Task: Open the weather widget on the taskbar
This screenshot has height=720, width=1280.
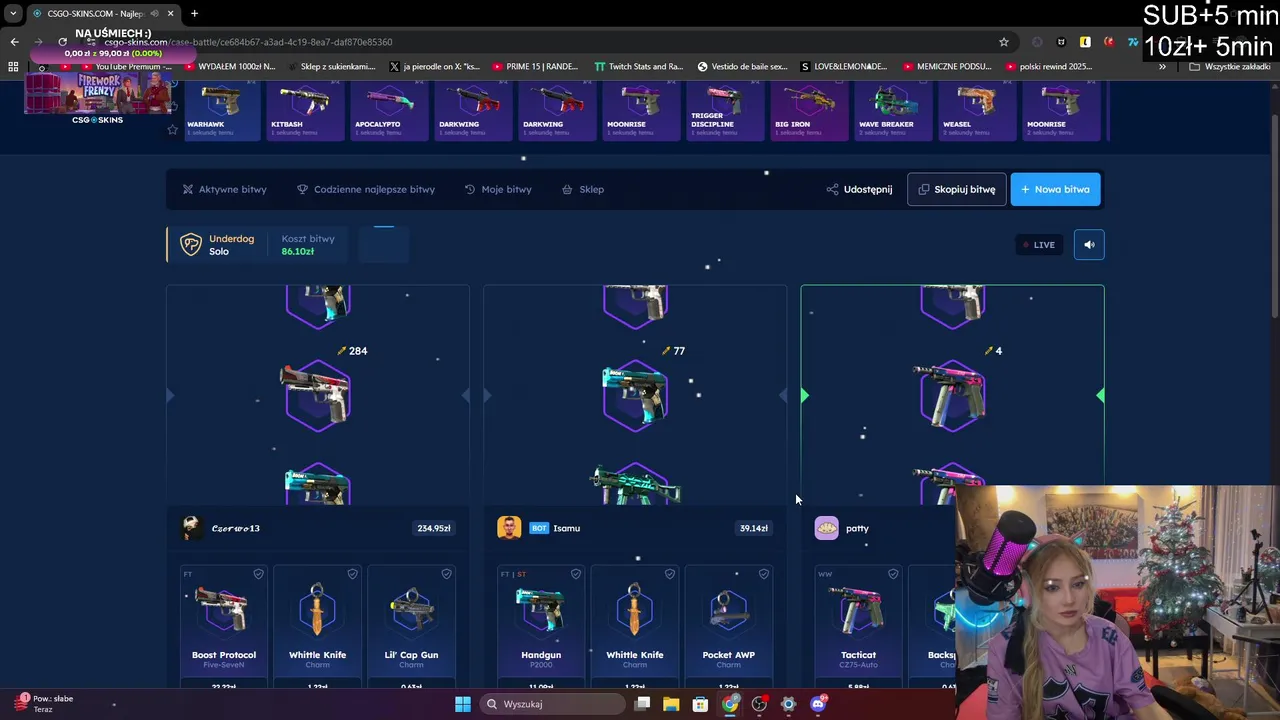Action: tap(45, 704)
